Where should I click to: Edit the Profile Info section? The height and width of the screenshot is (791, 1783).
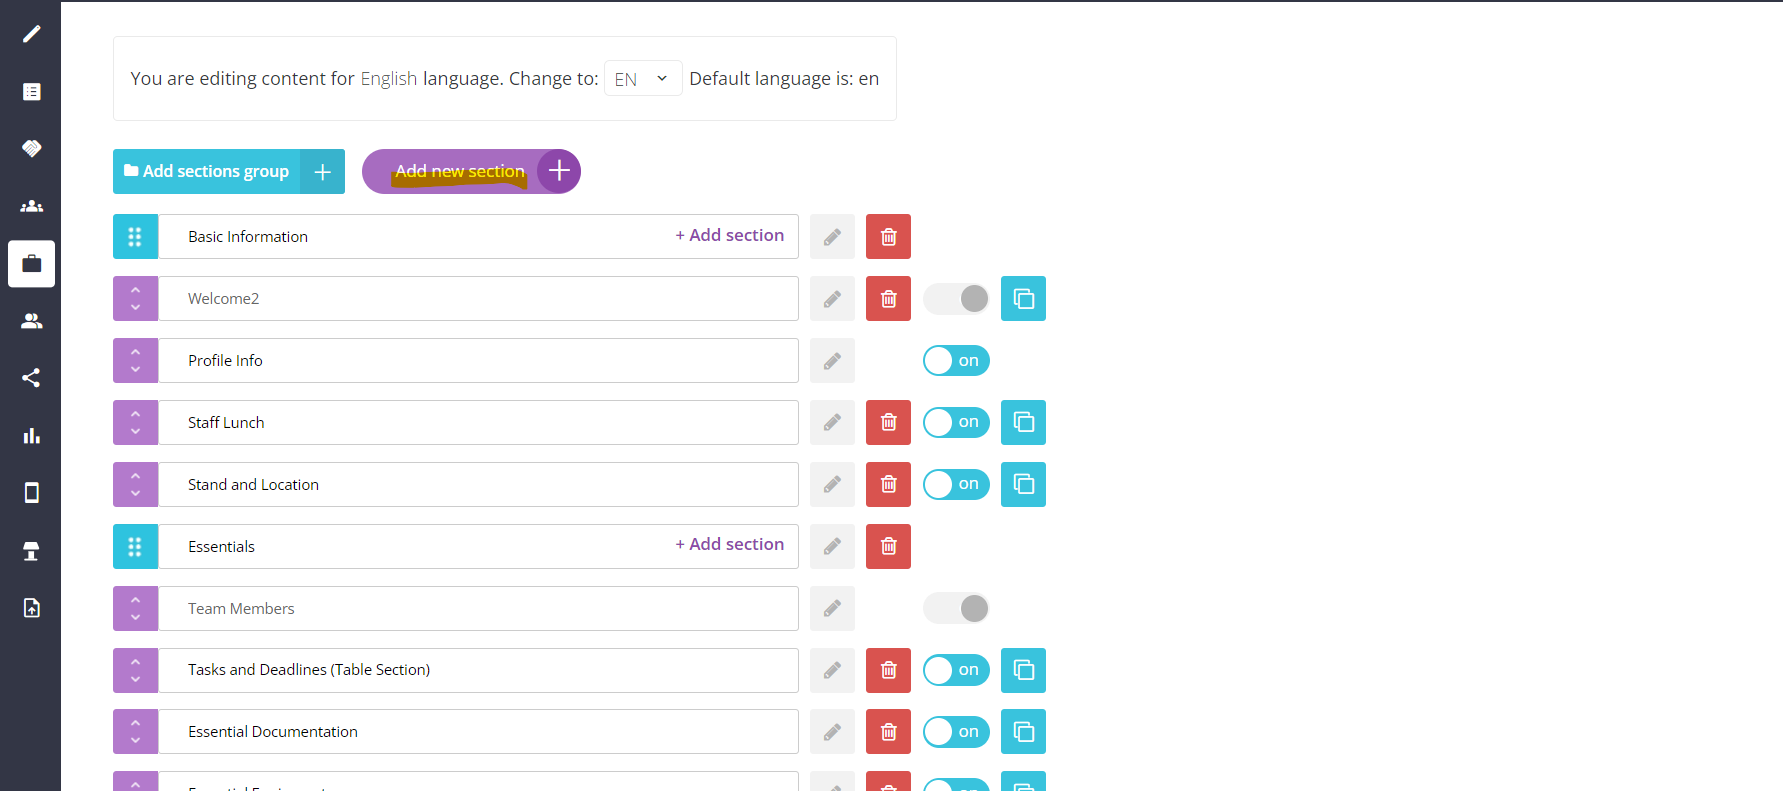(832, 361)
